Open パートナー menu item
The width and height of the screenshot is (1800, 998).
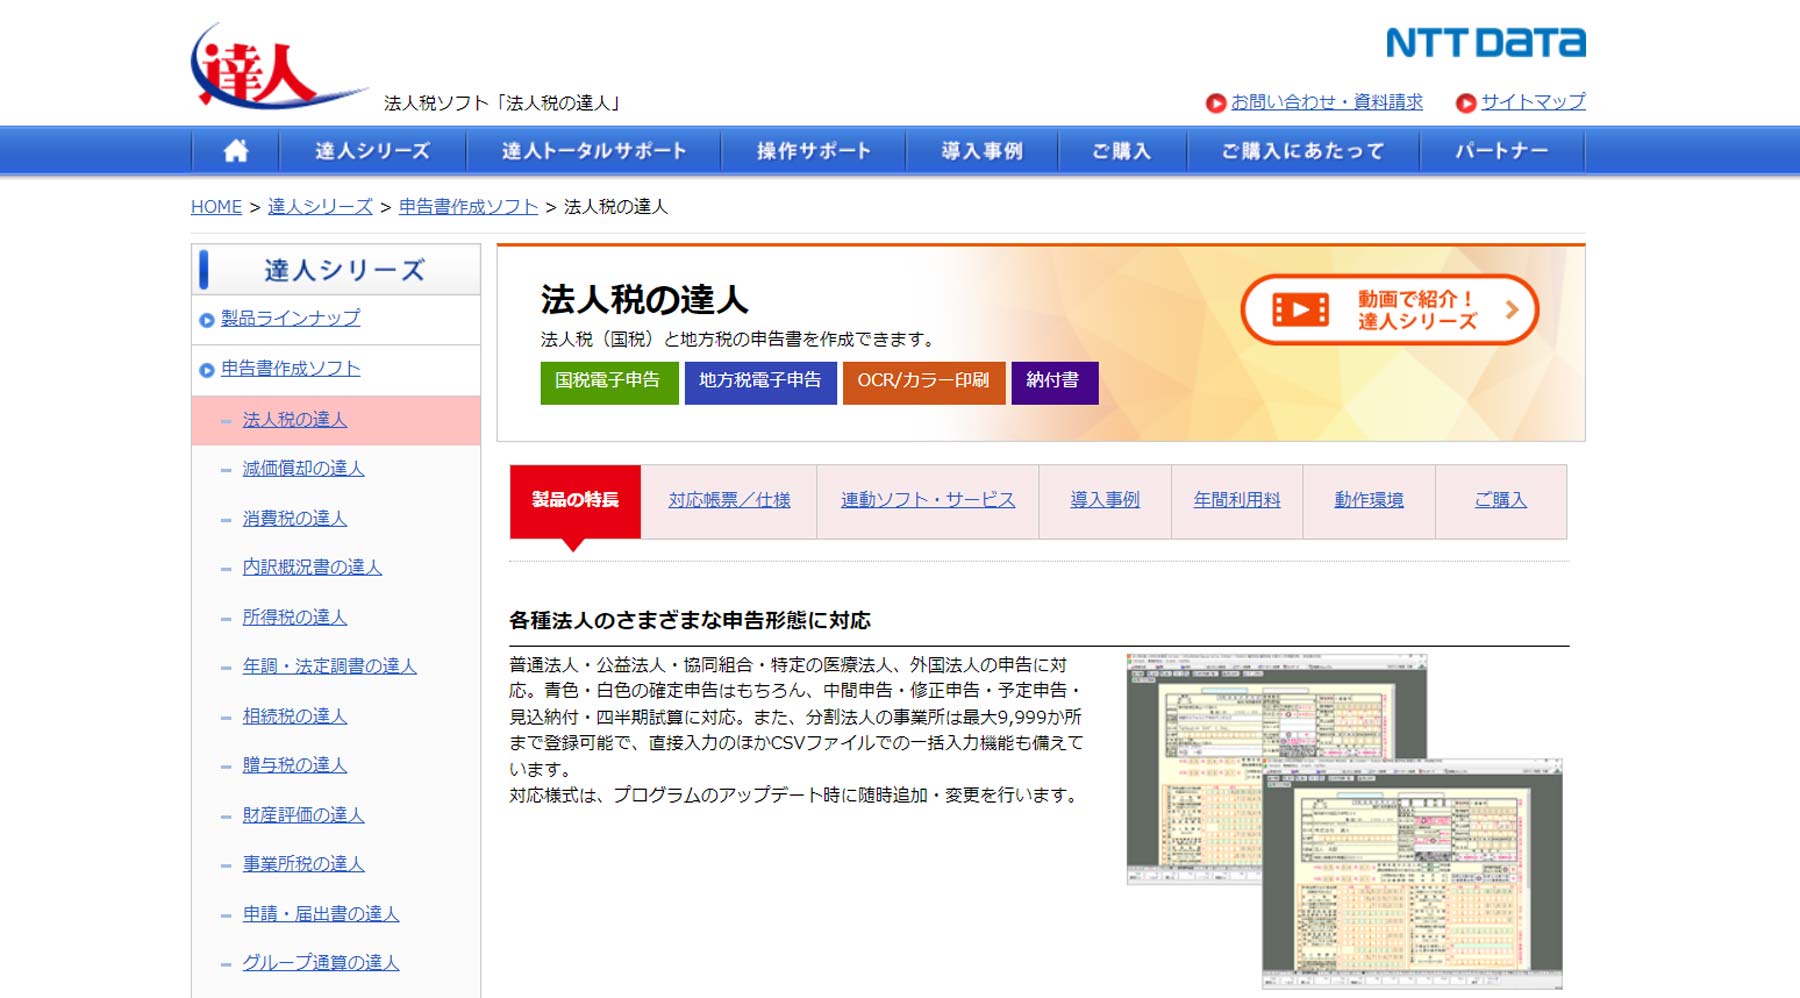click(1502, 151)
